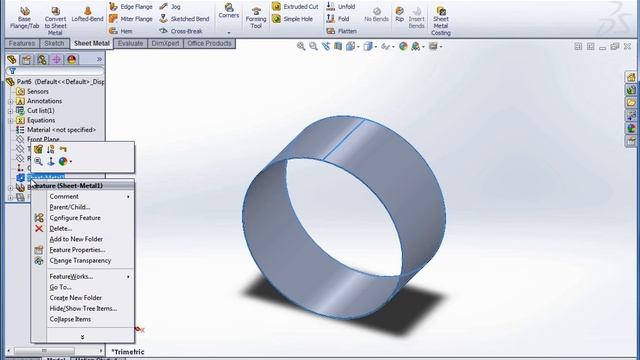Image resolution: width=640 pixels, height=360 pixels.
Task: Choose Change Transparency menu entry
Action: 80,260
